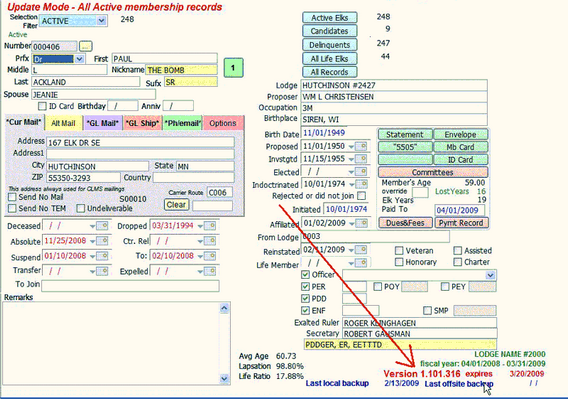Open calendar picker for Elected date

click(x=361, y=171)
